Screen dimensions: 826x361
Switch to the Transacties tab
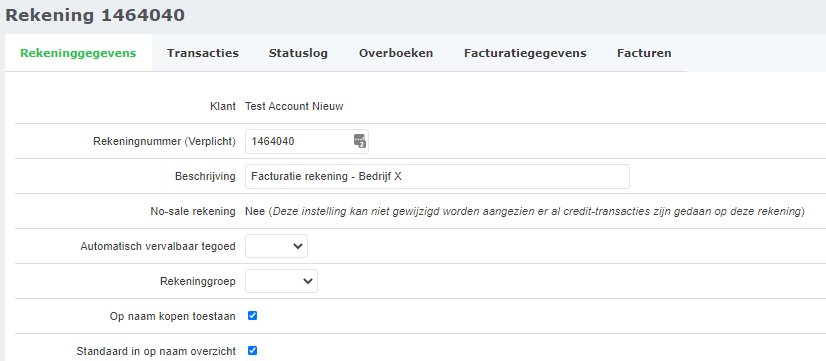203,53
